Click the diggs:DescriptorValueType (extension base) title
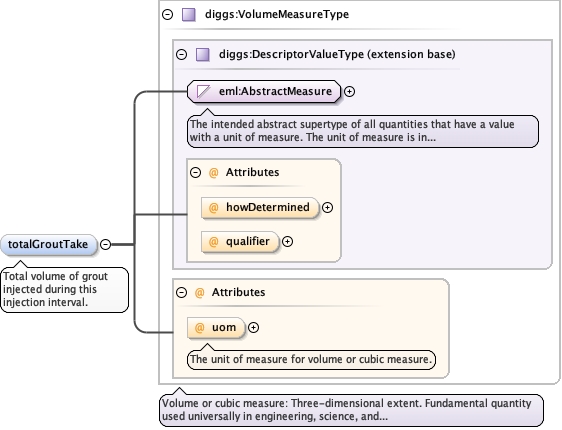 pyautogui.click(x=337, y=54)
